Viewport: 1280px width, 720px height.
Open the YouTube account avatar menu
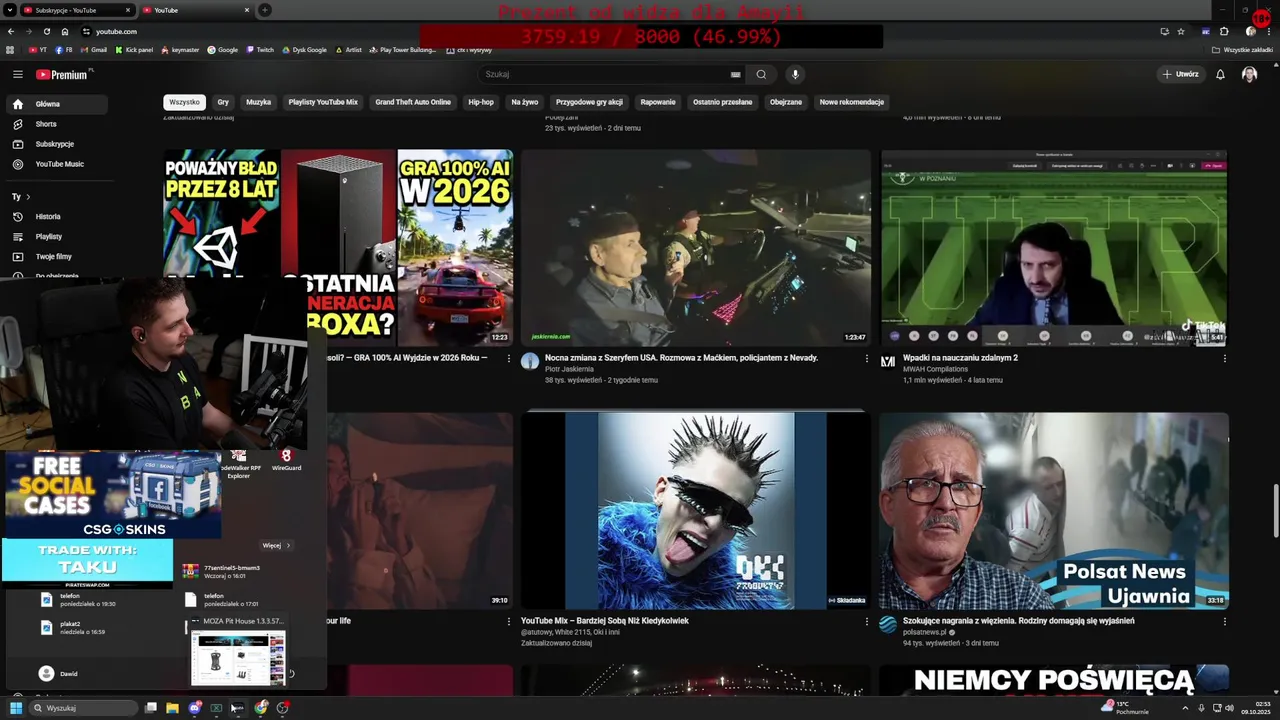tap(1249, 74)
